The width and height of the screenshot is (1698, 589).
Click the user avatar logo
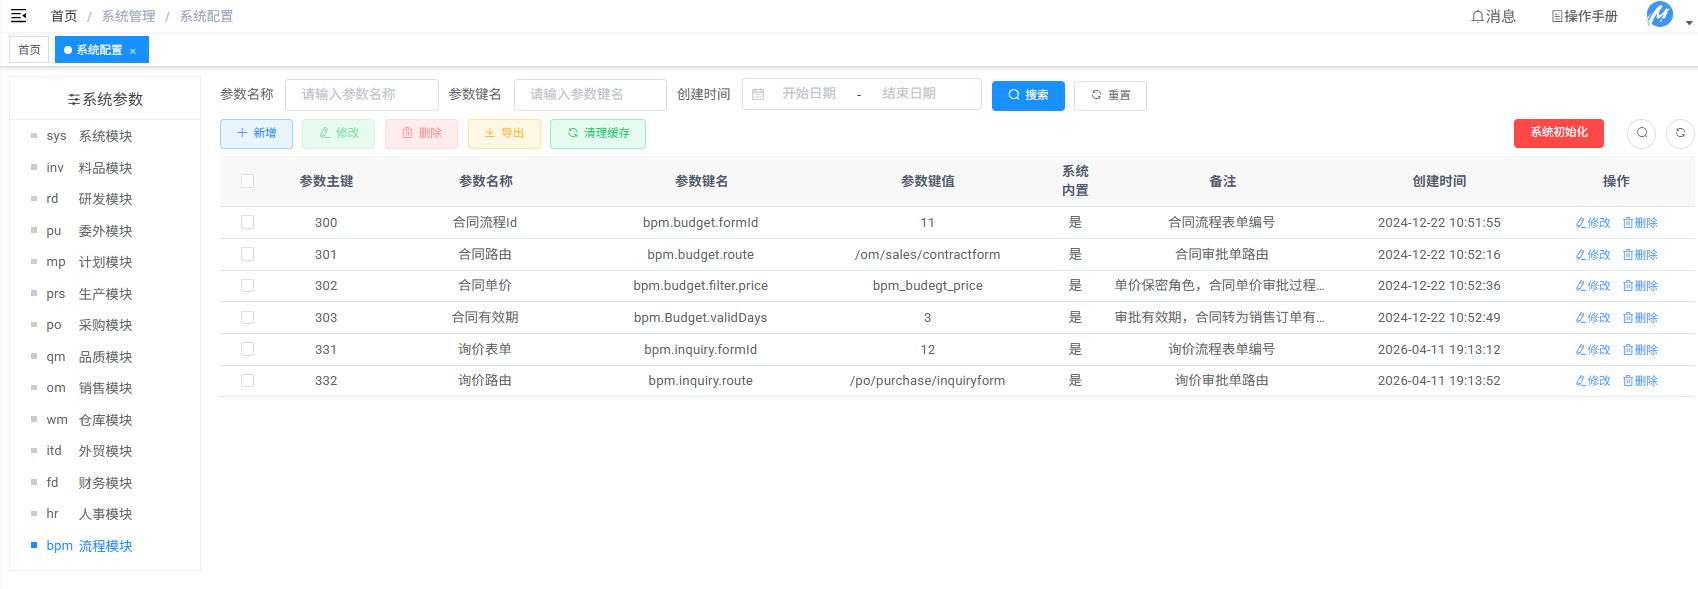[x=1660, y=15]
